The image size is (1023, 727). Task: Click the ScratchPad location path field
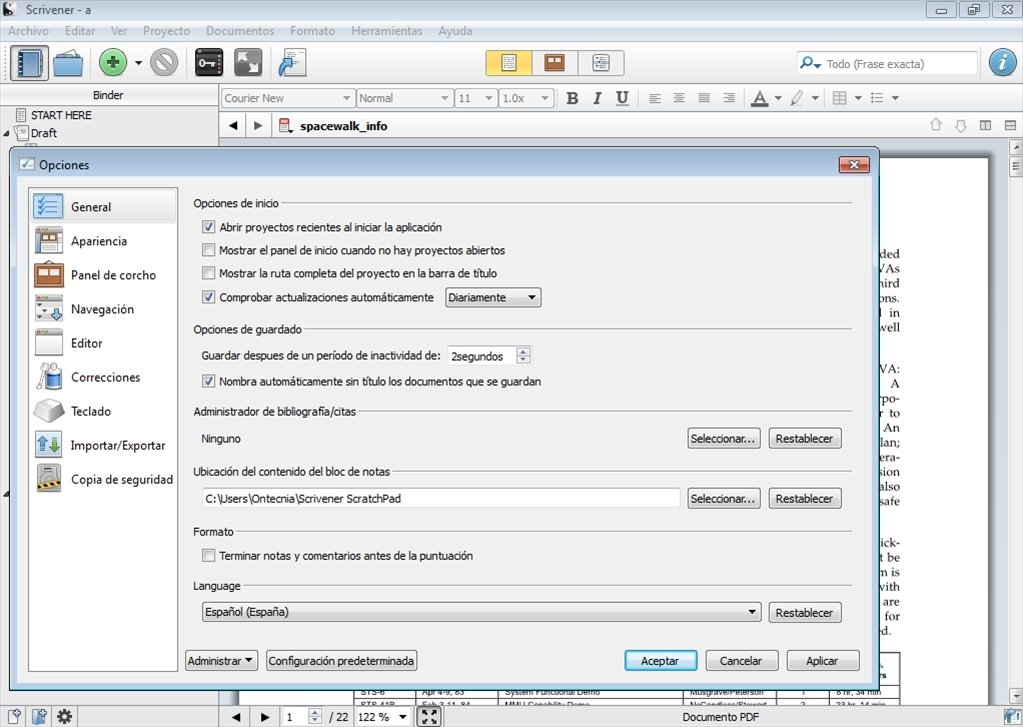point(441,499)
